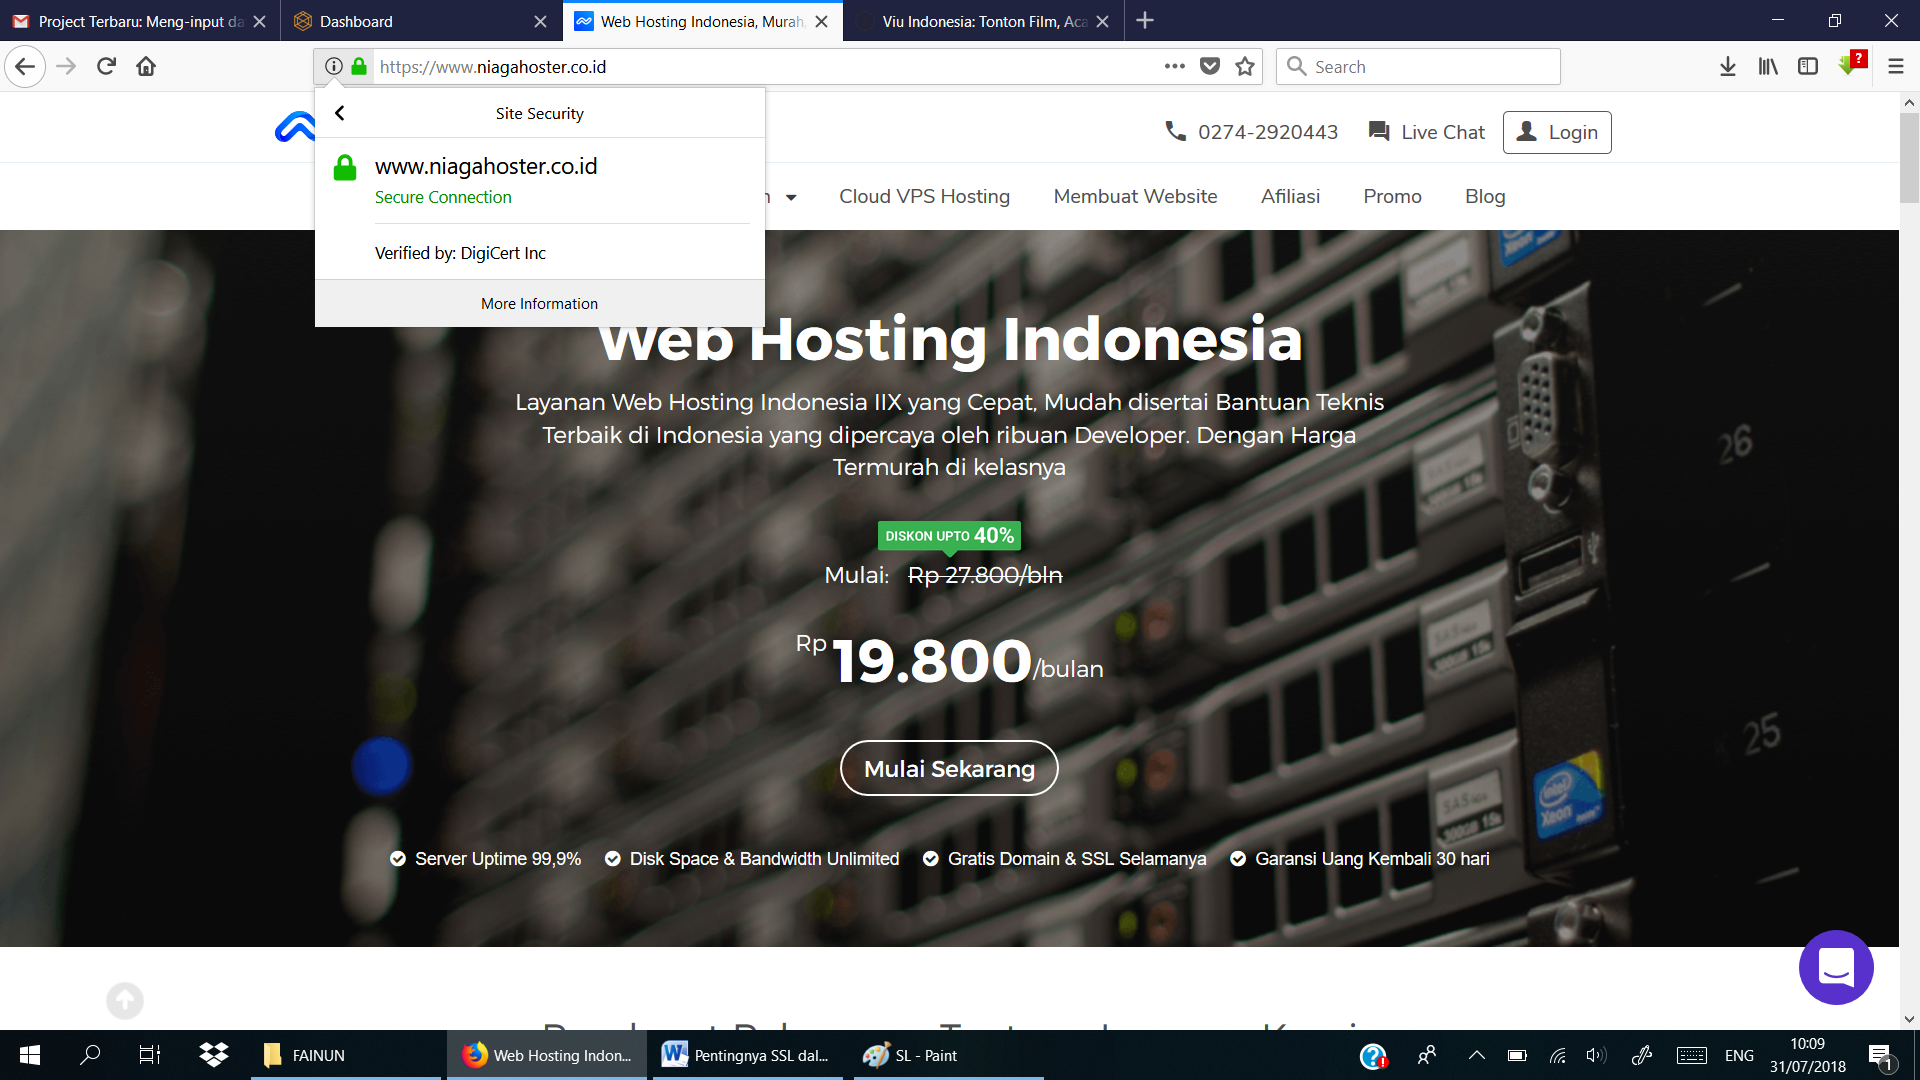Click scroll-to-top arrow button
This screenshot has width=1920, height=1080.
point(125,1000)
